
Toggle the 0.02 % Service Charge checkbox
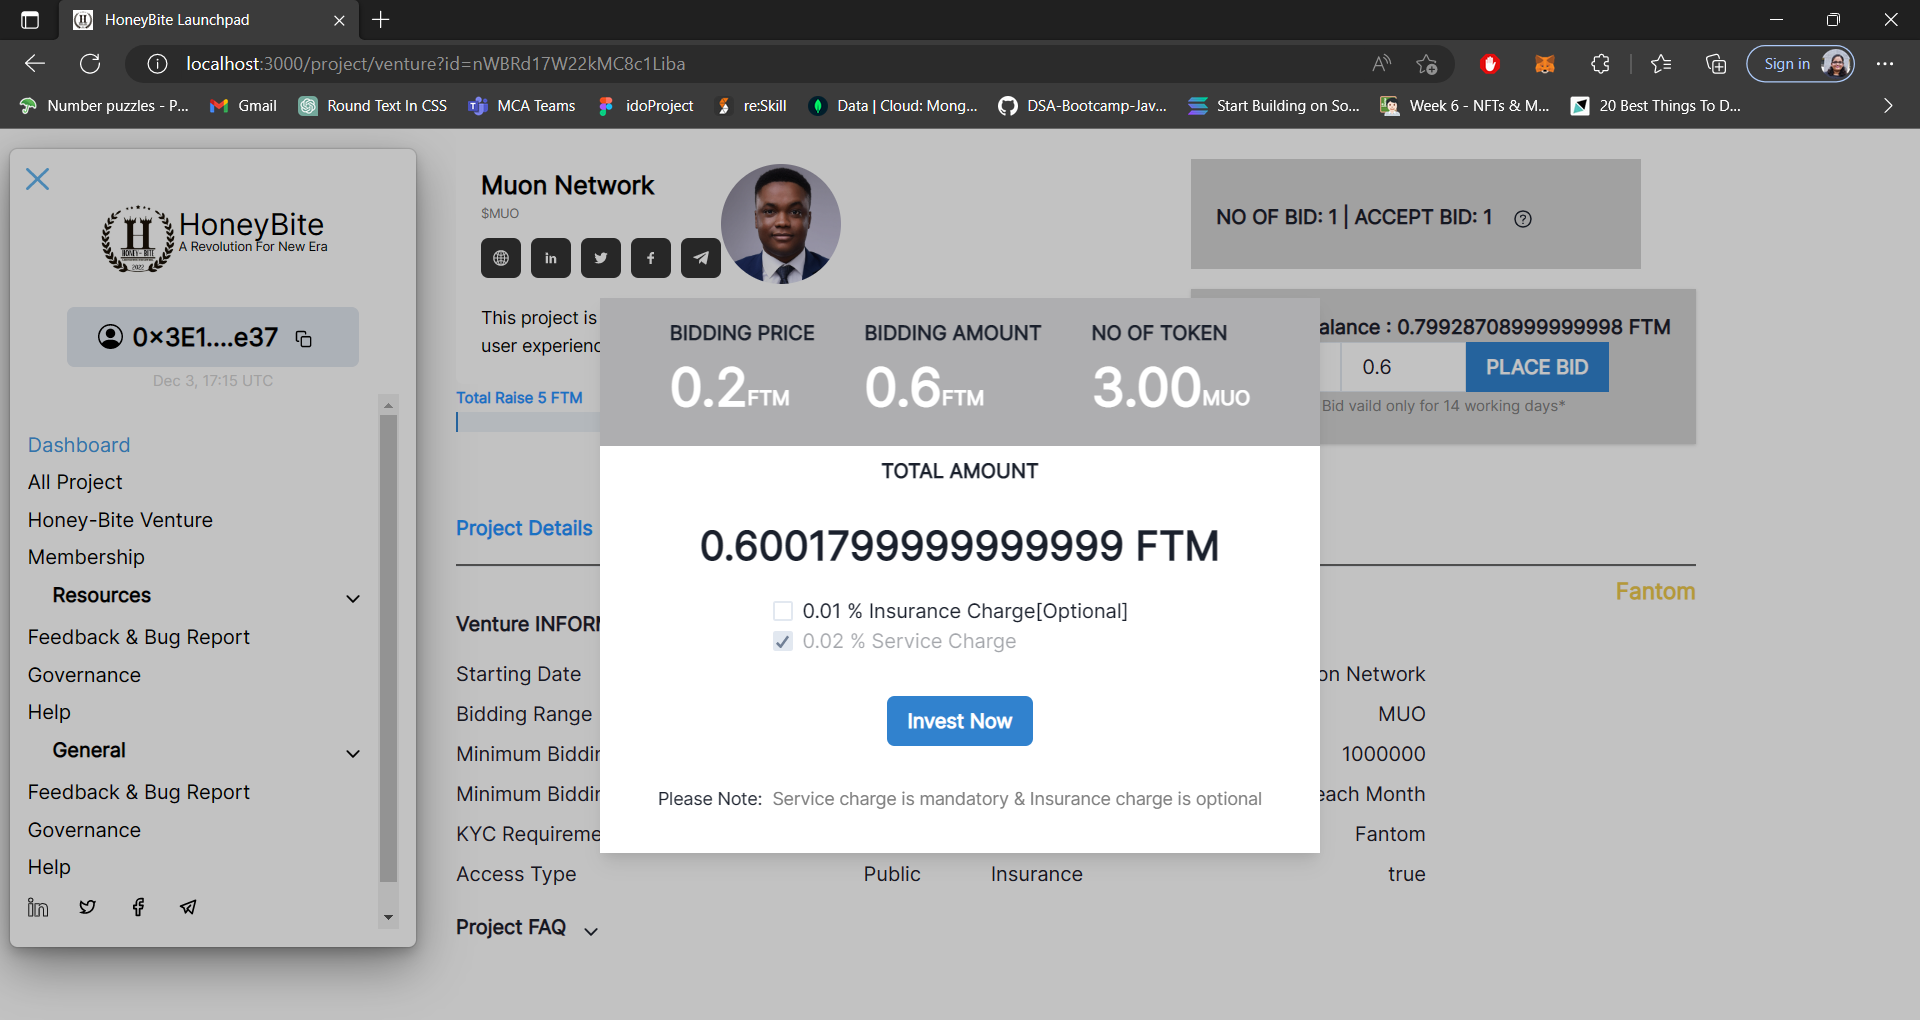tap(783, 641)
